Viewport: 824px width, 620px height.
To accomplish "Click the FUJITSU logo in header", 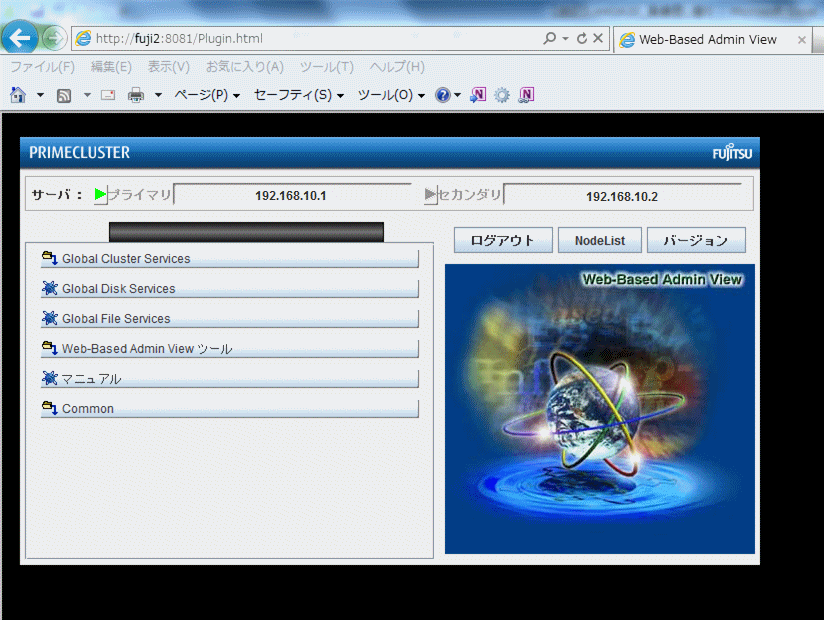I will click(x=732, y=153).
